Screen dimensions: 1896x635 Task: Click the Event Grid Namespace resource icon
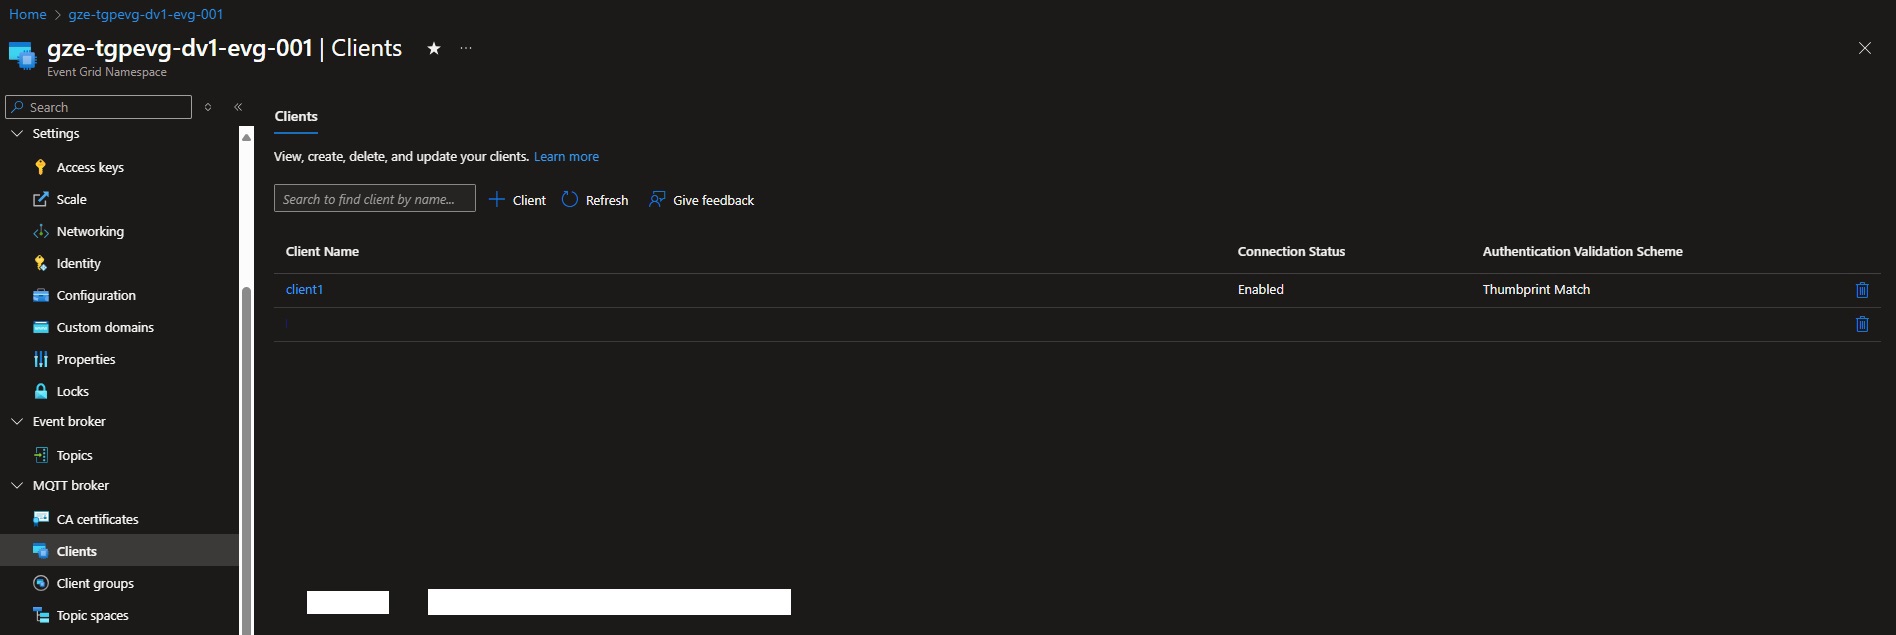click(22, 56)
